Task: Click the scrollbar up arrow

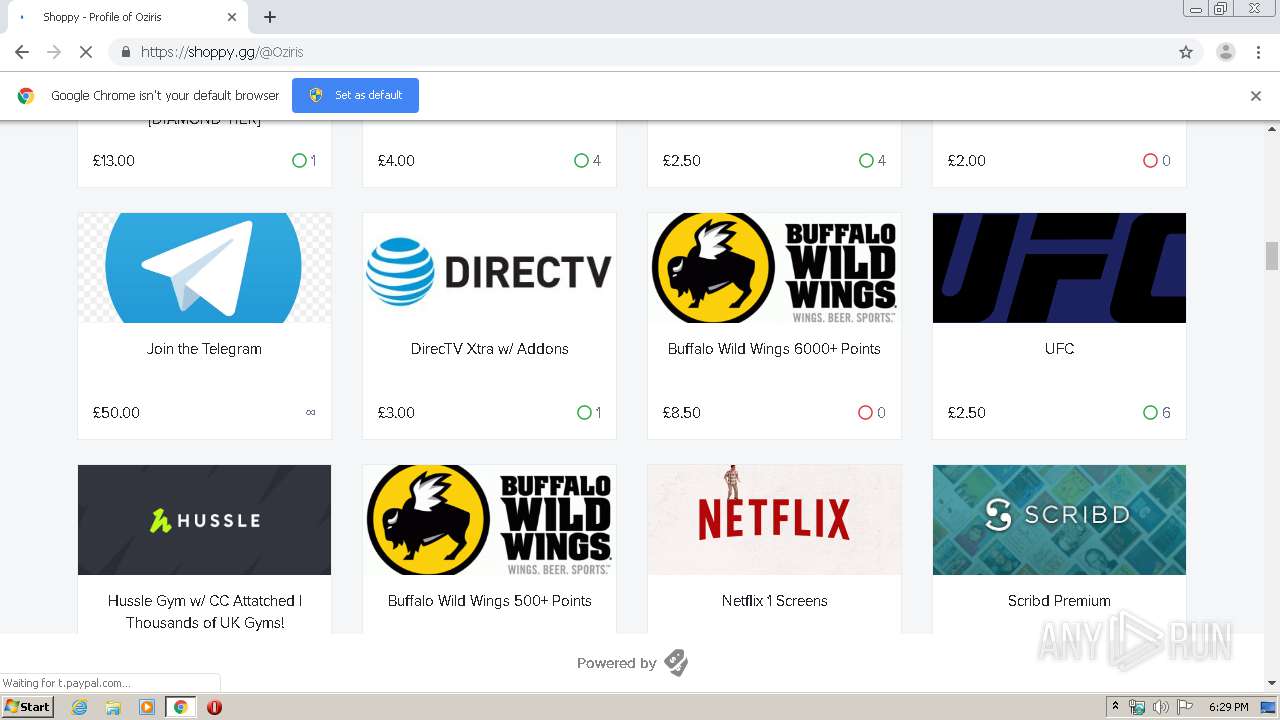Action: coord(1272,129)
